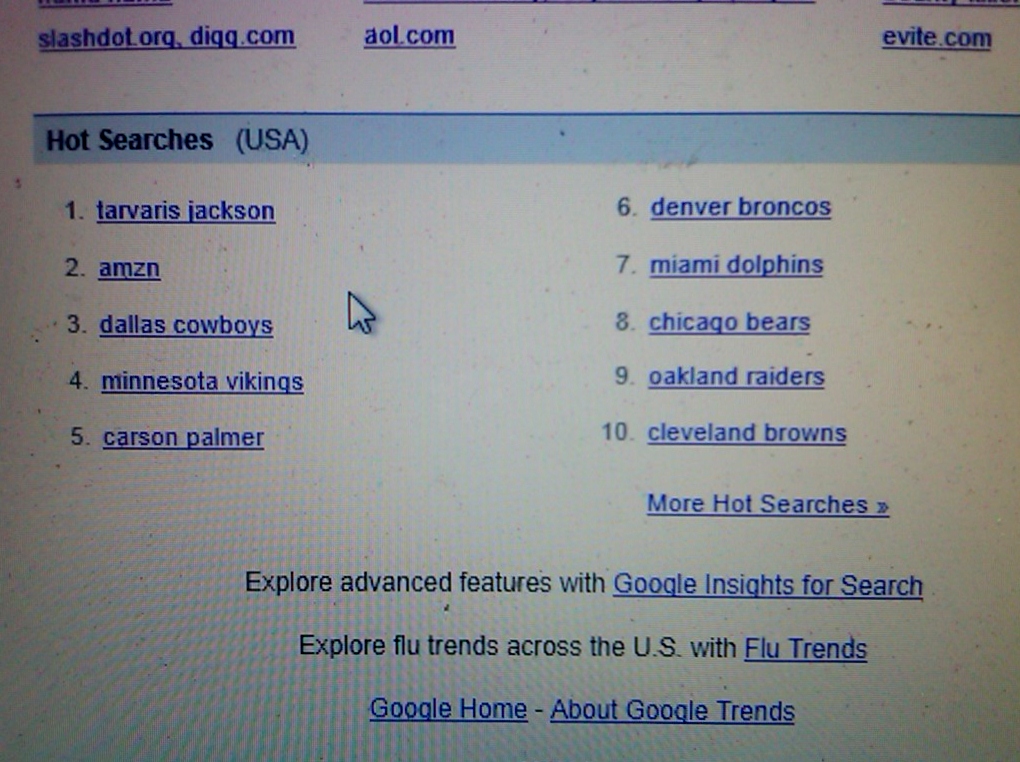Open the minnesota vikings hot search
This screenshot has height=762, width=1020.
click(202, 381)
